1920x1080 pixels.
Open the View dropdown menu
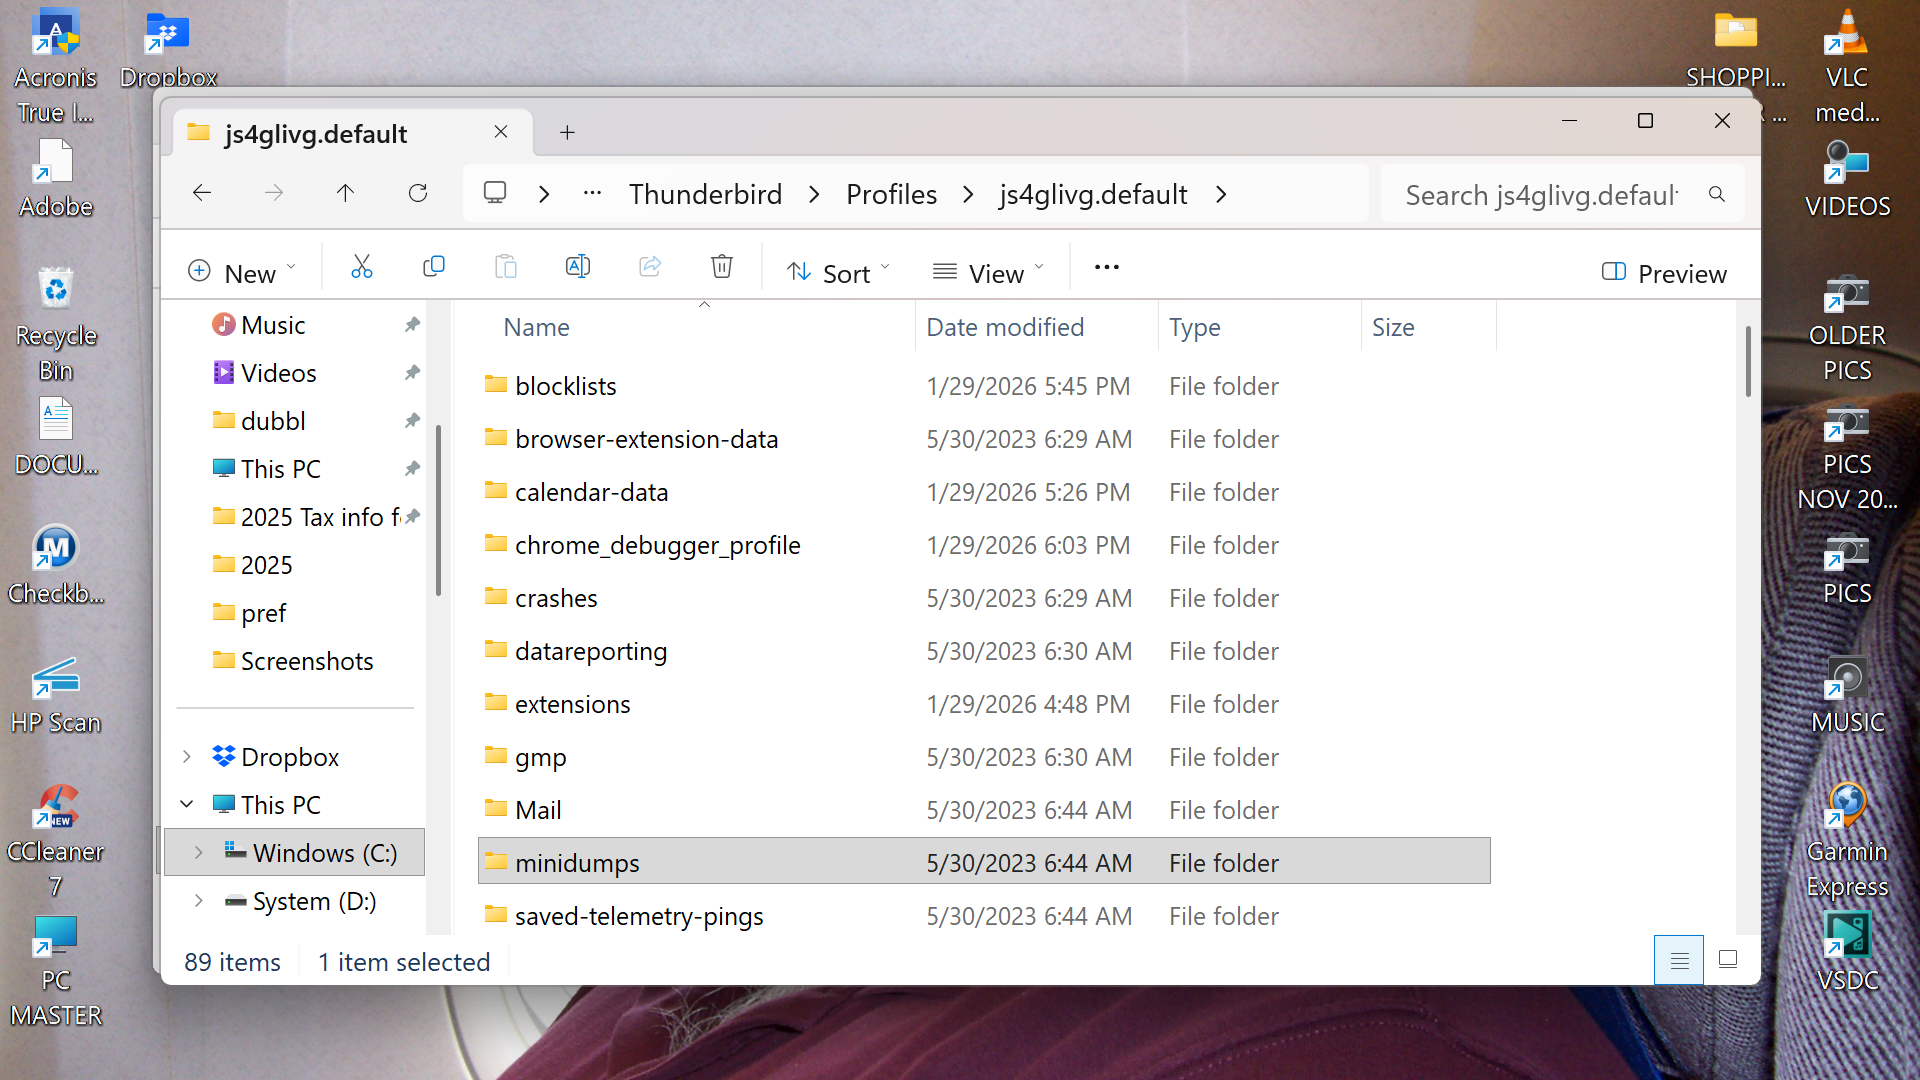pos(987,273)
